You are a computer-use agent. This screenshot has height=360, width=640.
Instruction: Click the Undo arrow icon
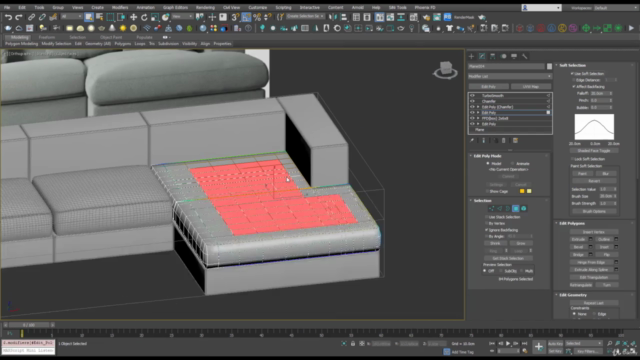[x=9, y=17]
